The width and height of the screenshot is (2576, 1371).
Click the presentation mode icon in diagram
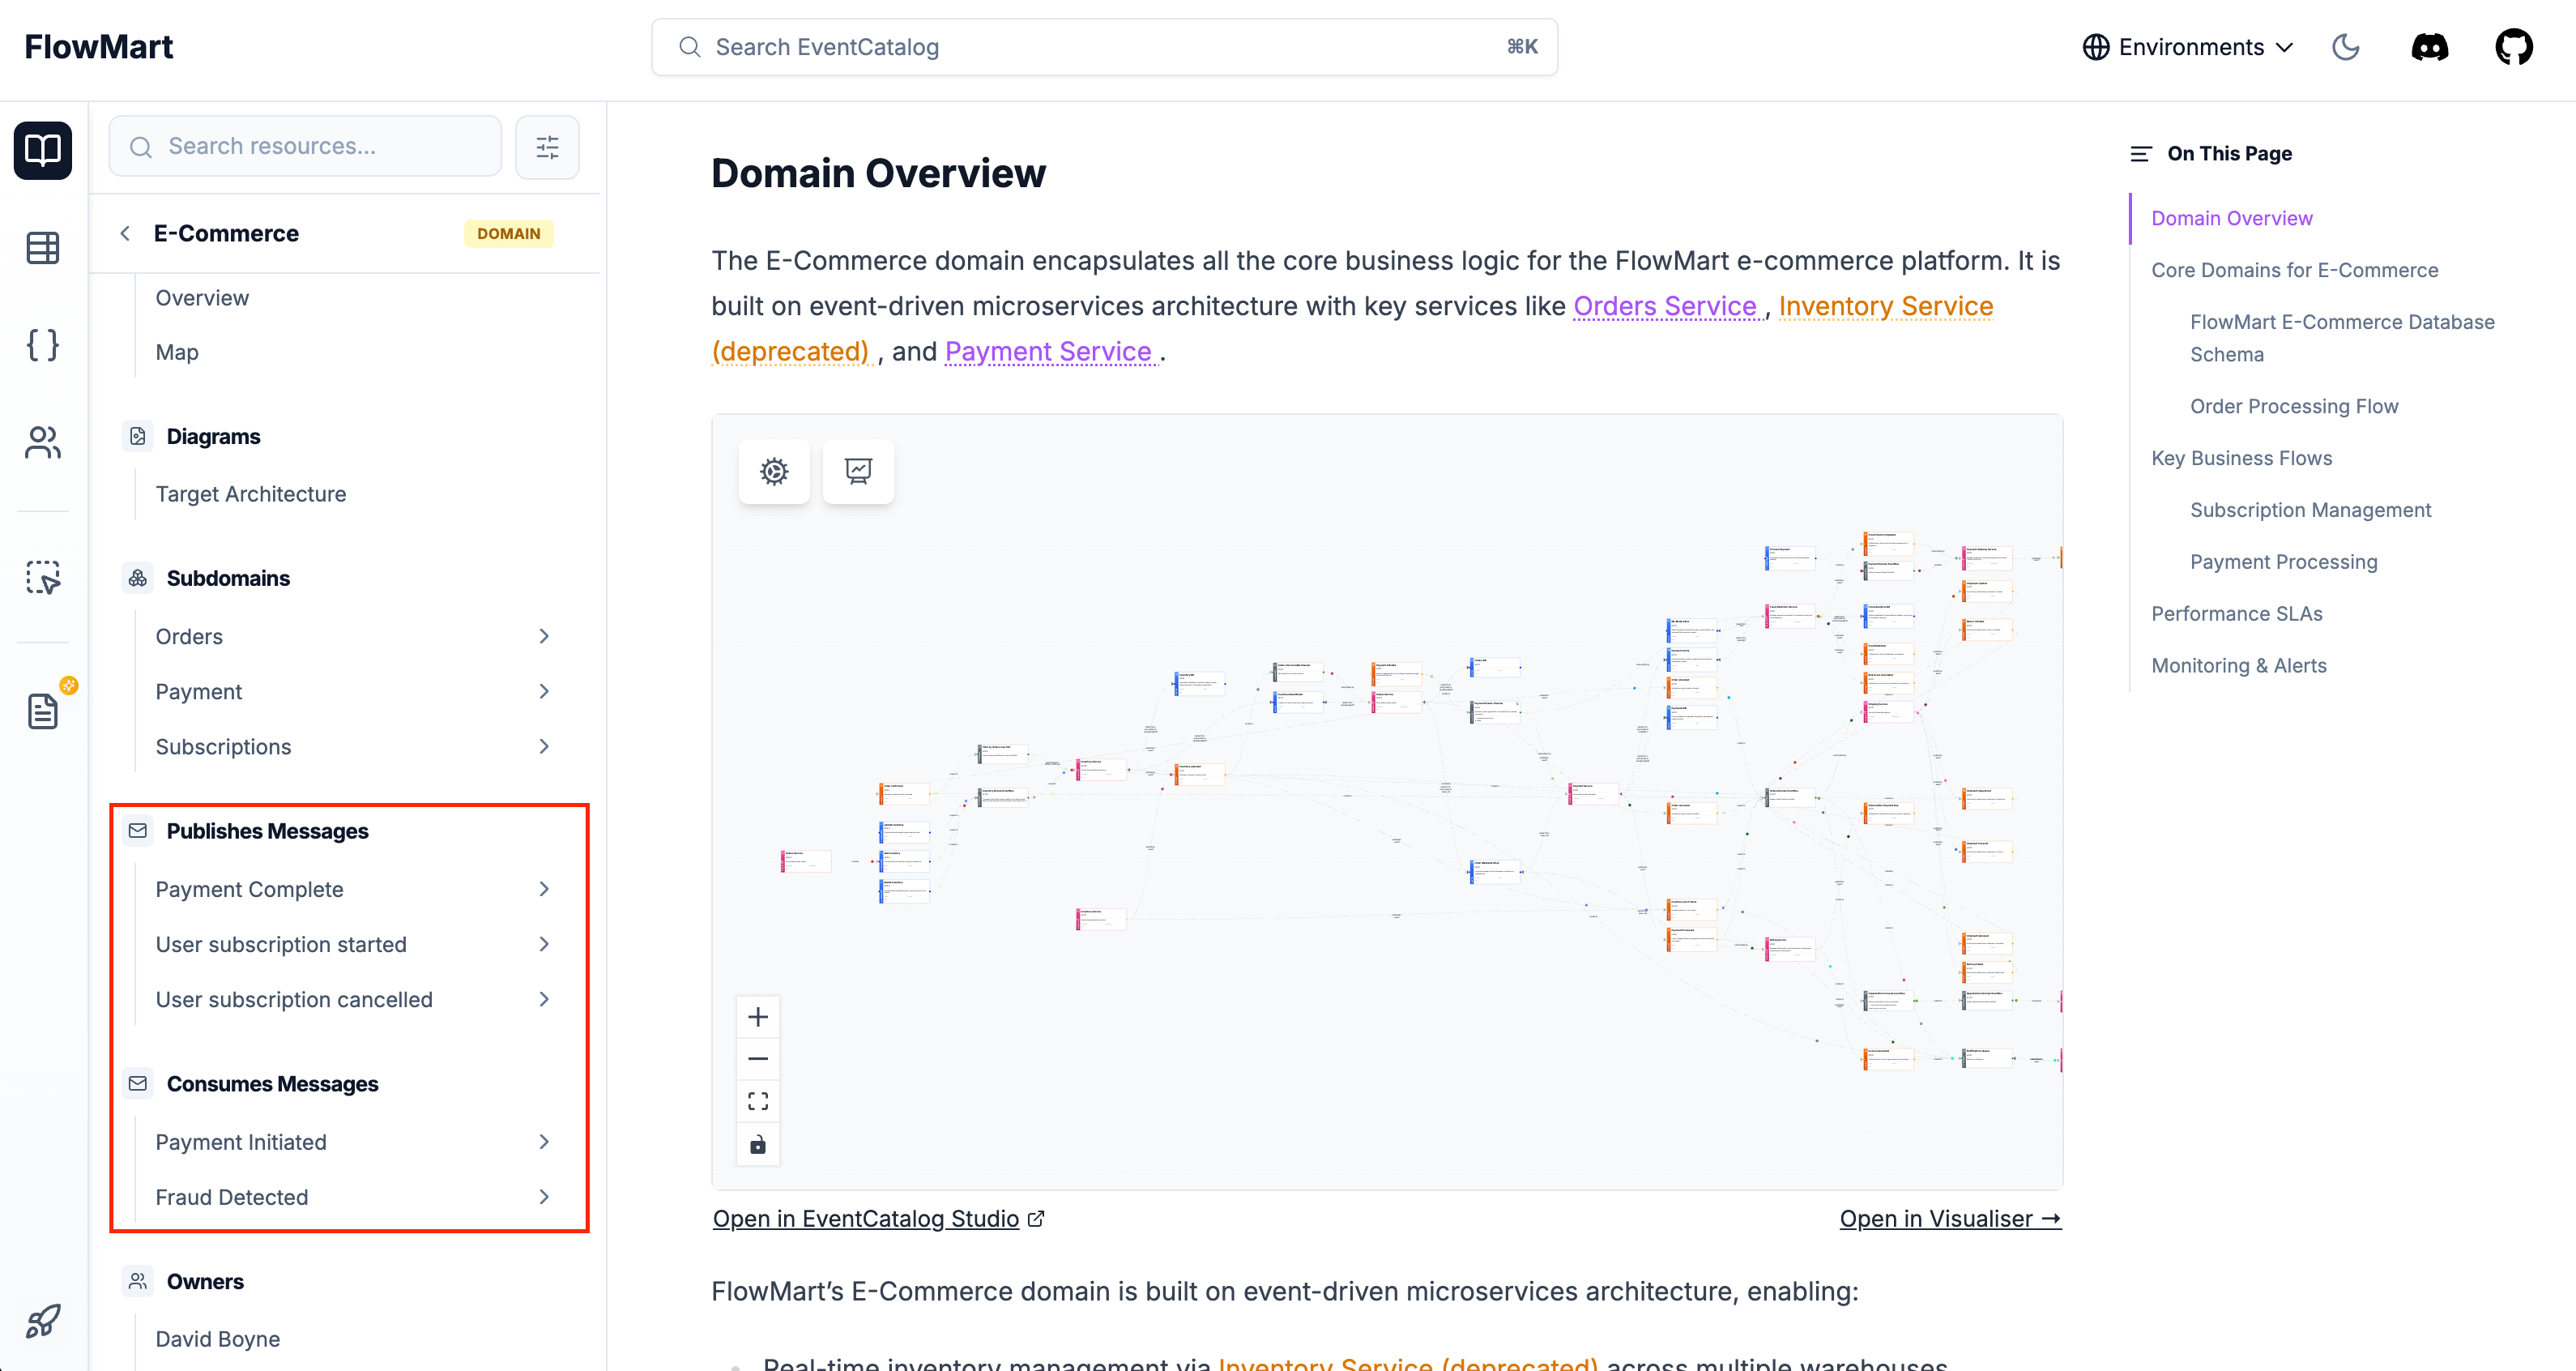[857, 471]
